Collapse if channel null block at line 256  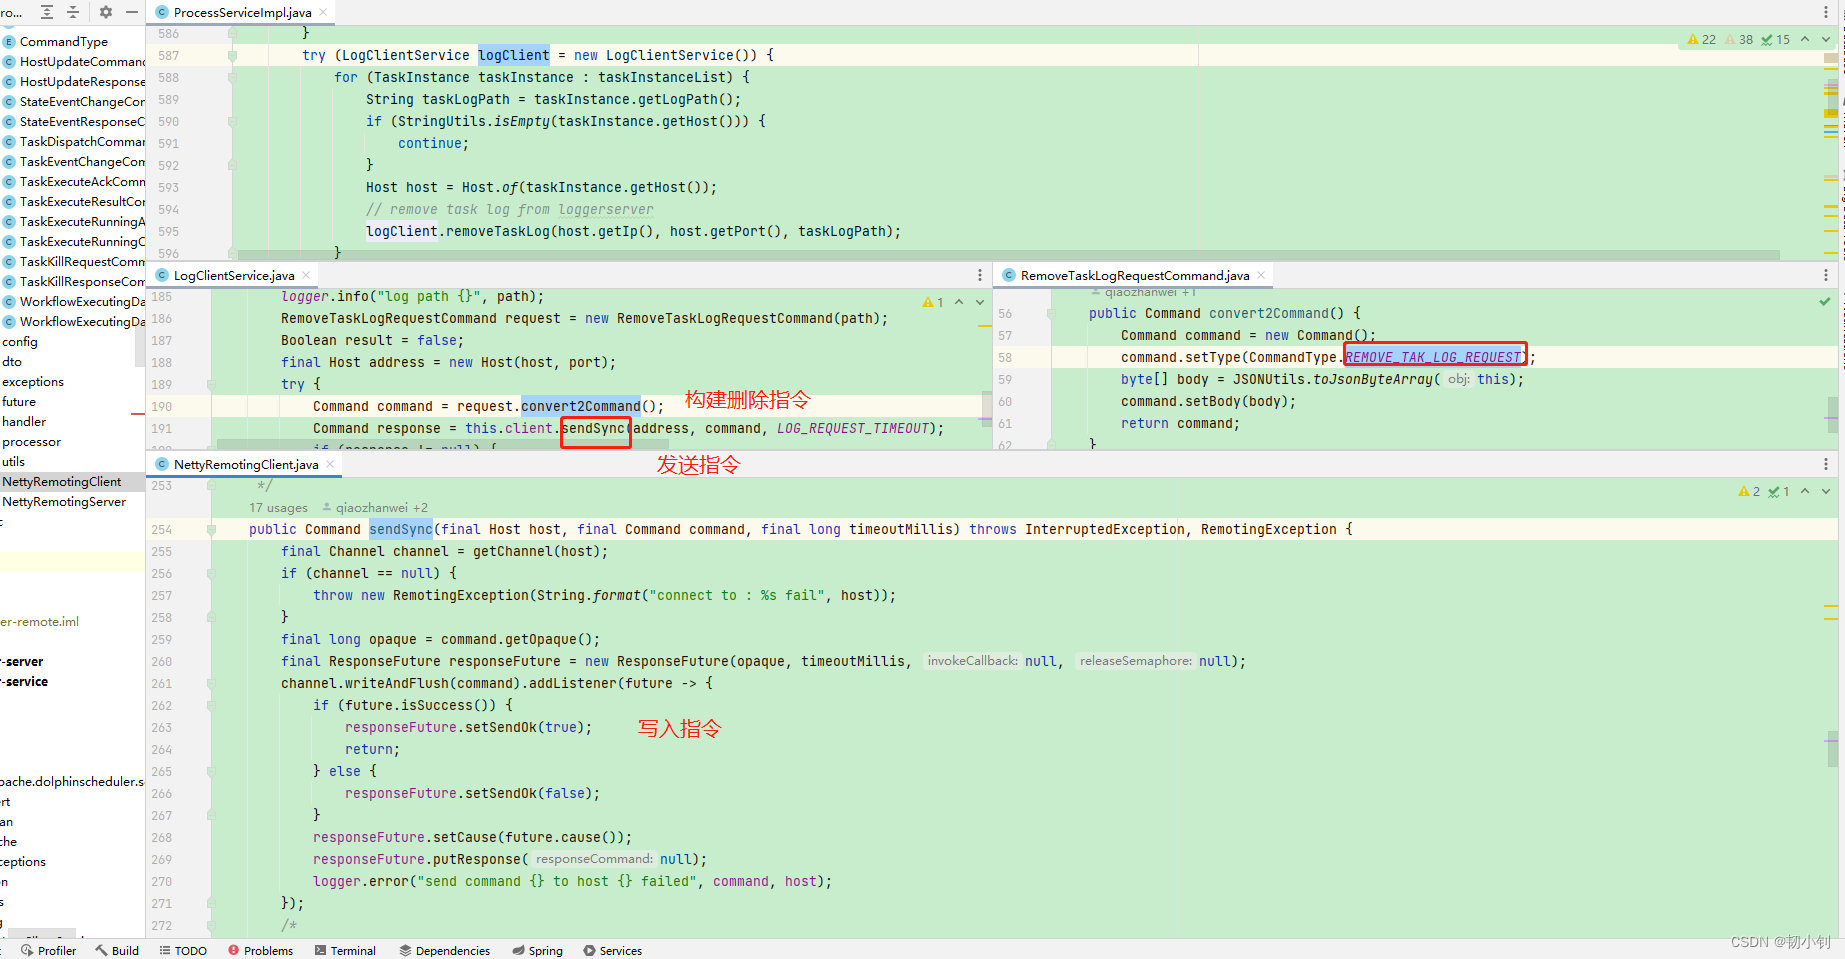(x=211, y=573)
